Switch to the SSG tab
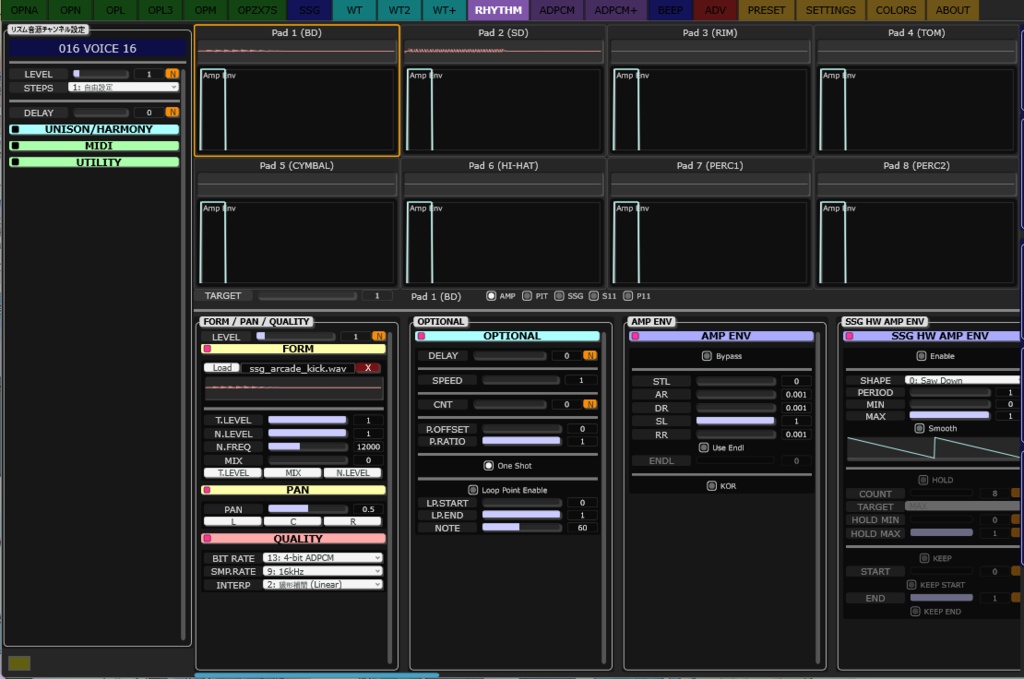 coord(310,10)
